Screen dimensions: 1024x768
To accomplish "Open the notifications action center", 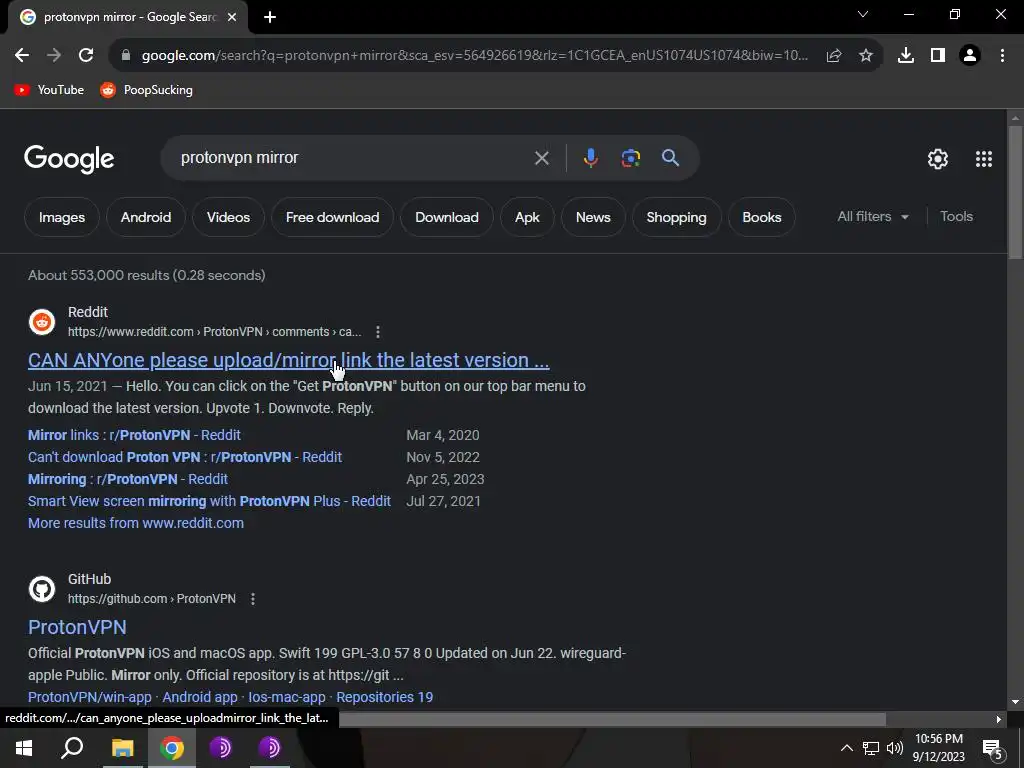I will click(992, 748).
